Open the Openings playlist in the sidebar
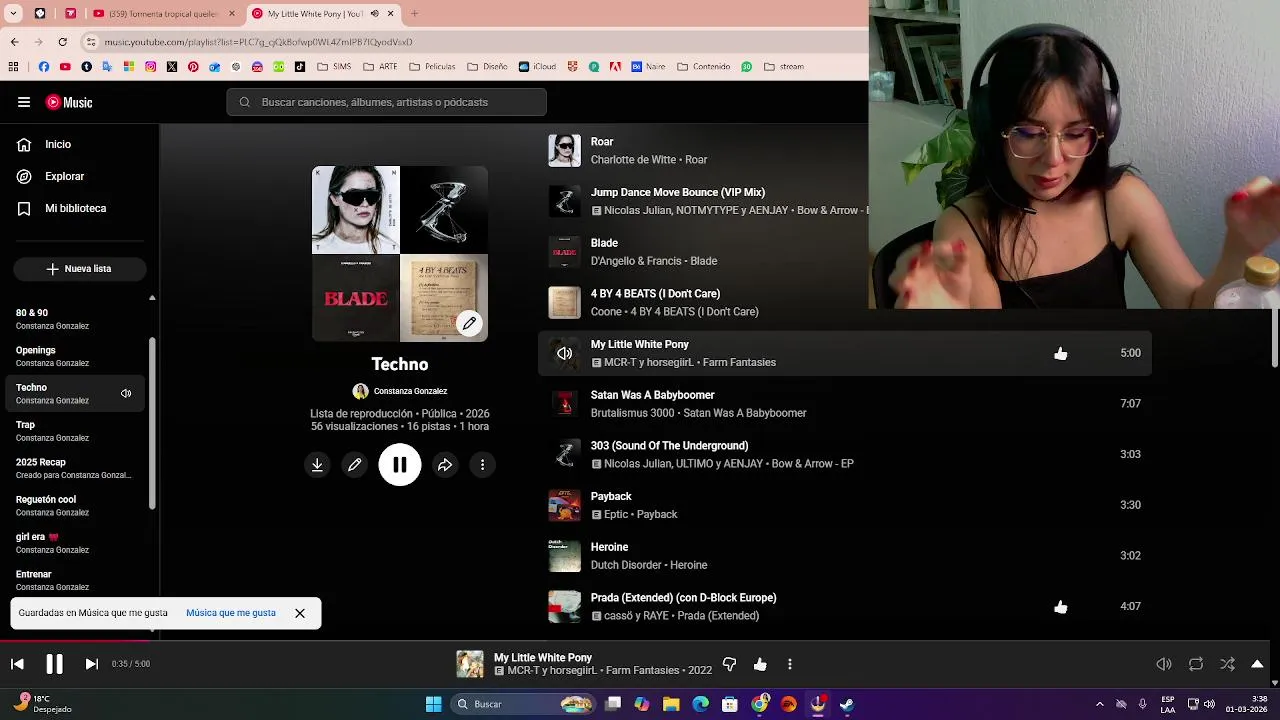 [75, 356]
